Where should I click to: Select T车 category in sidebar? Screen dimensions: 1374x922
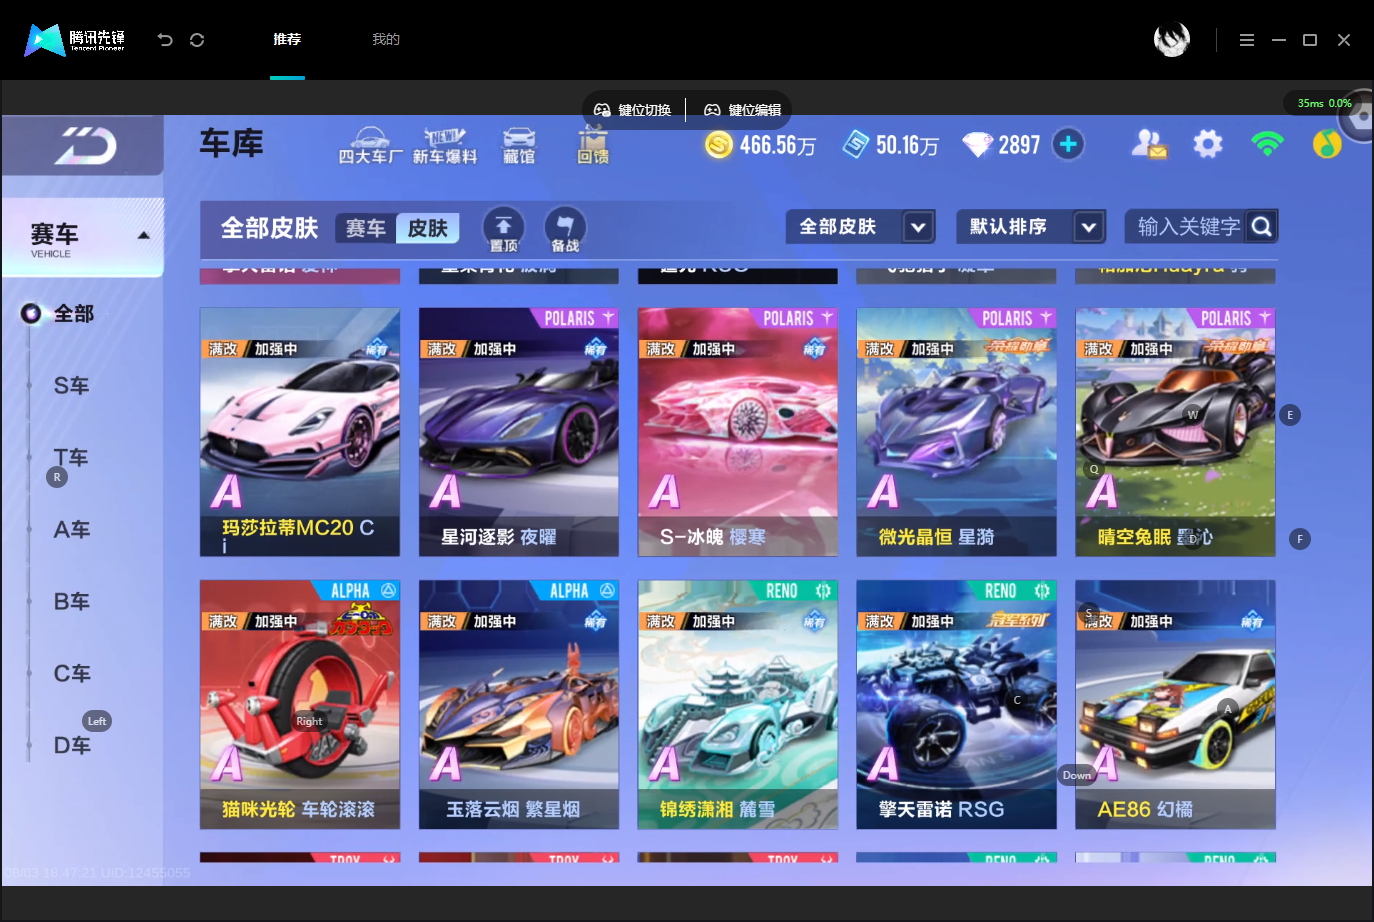coord(72,458)
